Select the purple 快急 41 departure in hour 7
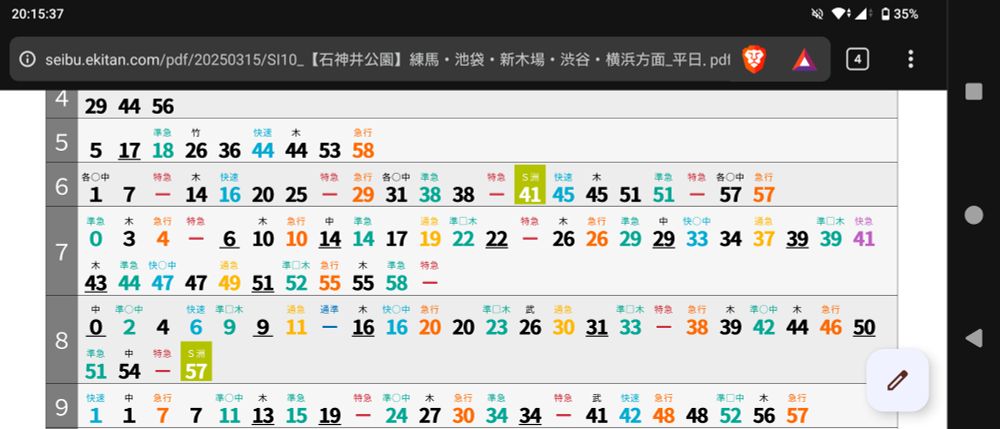1000x429 pixels. pyautogui.click(x=864, y=233)
